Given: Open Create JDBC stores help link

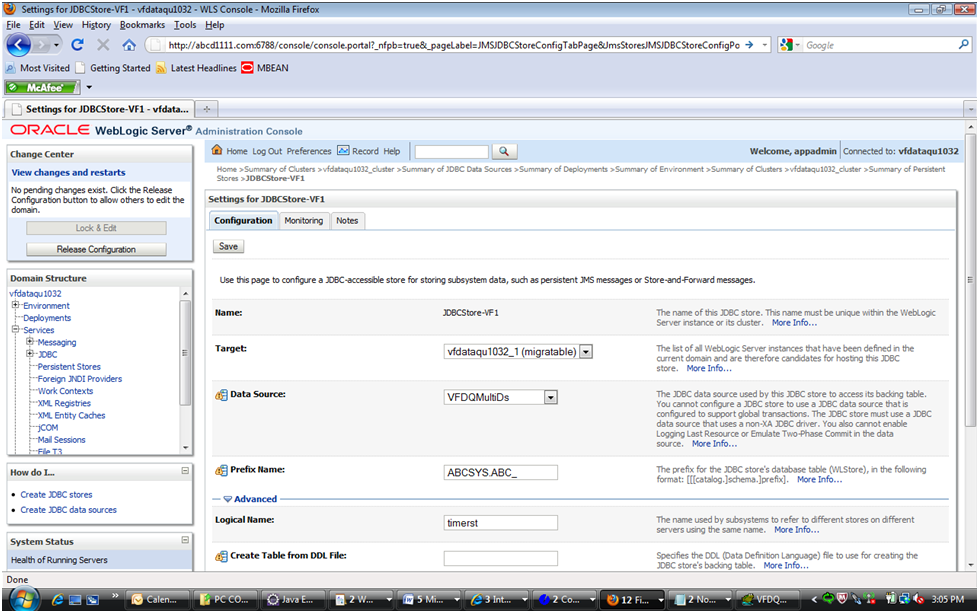Looking at the screenshot, I should tap(56, 494).
